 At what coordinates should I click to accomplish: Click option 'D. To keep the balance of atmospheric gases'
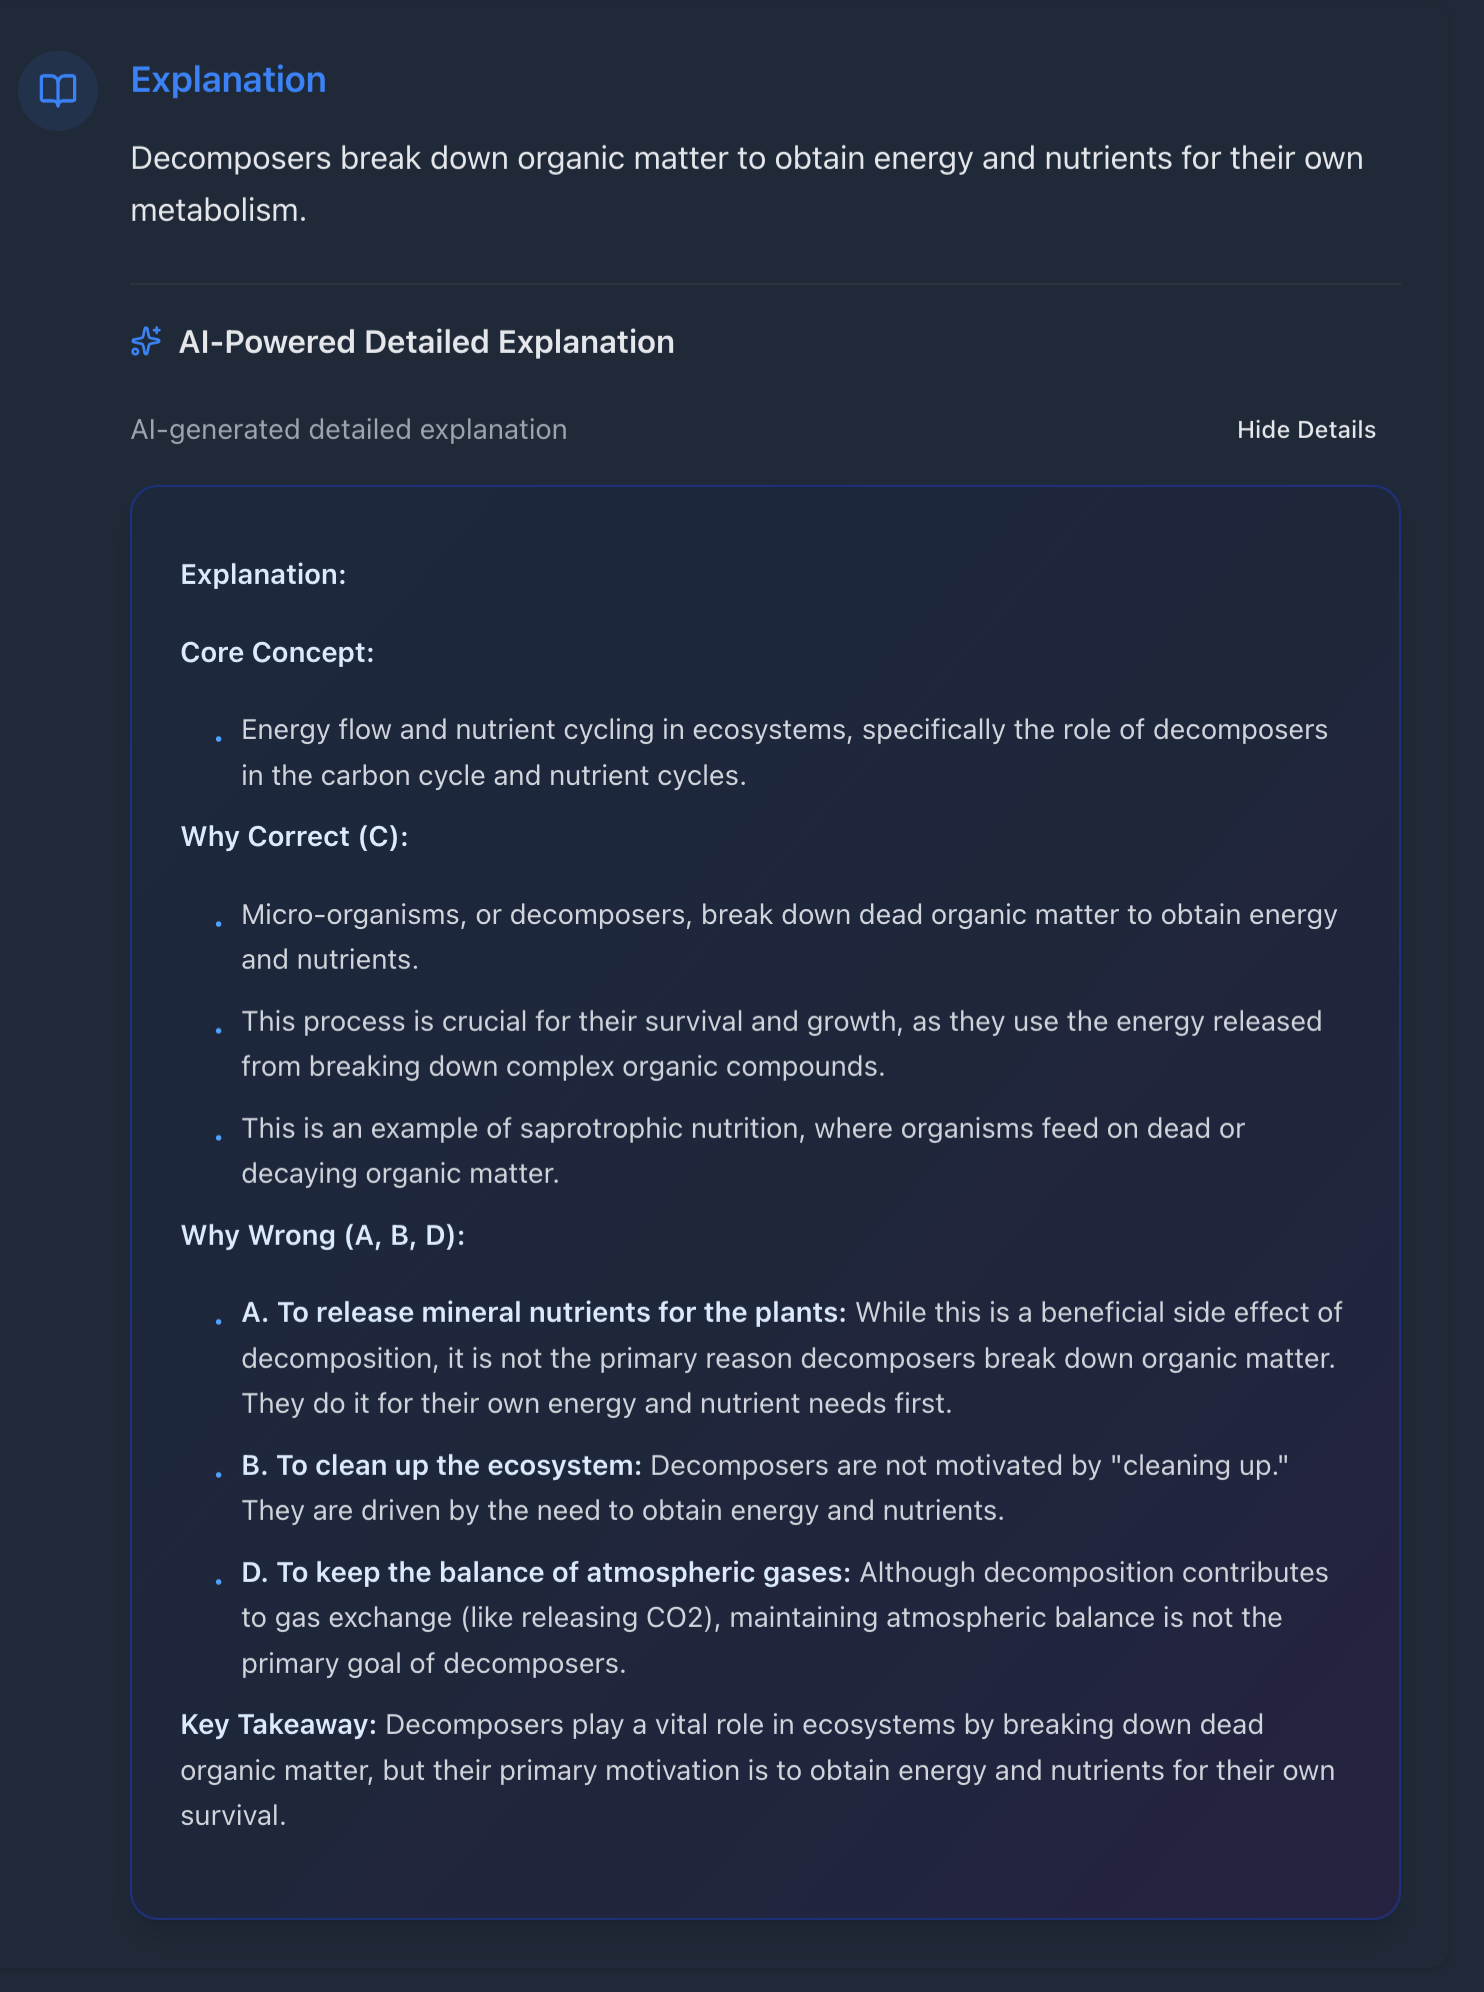(x=546, y=1573)
